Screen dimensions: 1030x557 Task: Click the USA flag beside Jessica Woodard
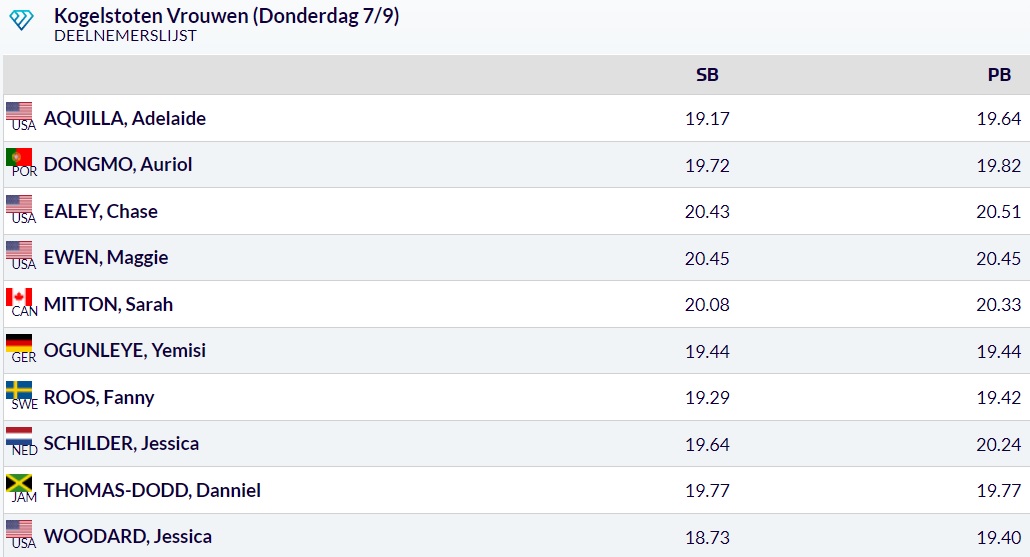[x=19, y=529]
